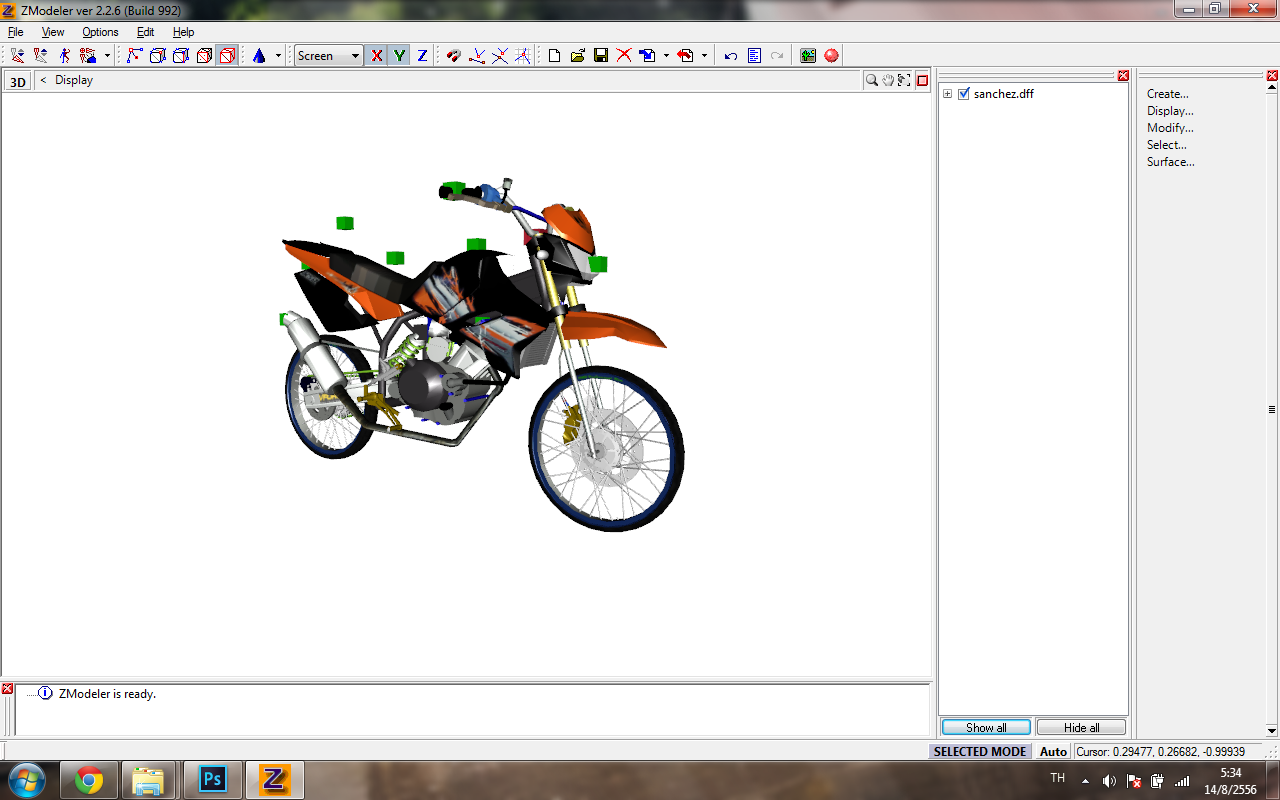
Task: Click the red sphere icon in toolbar
Action: pos(831,56)
